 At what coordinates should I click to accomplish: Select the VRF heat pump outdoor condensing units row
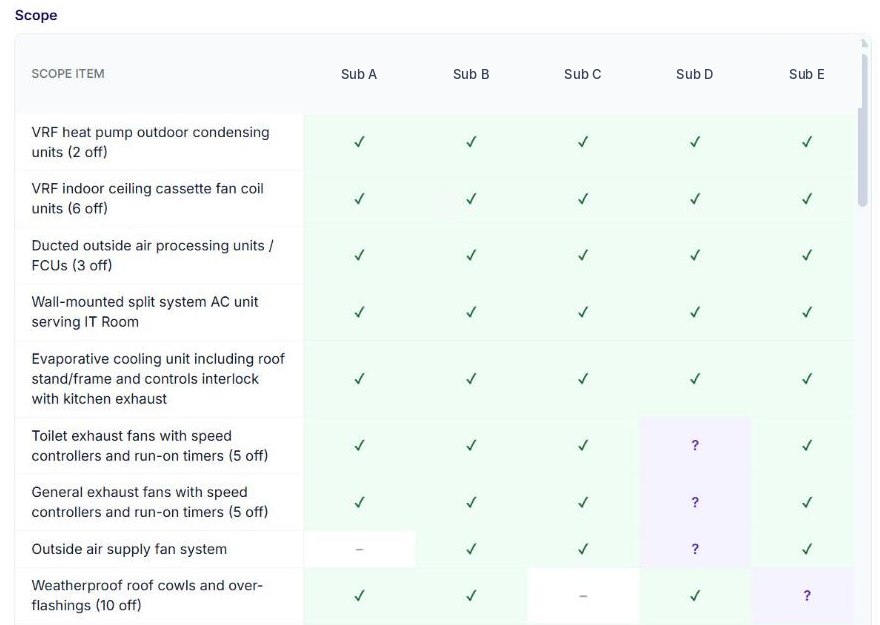tap(435, 142)
